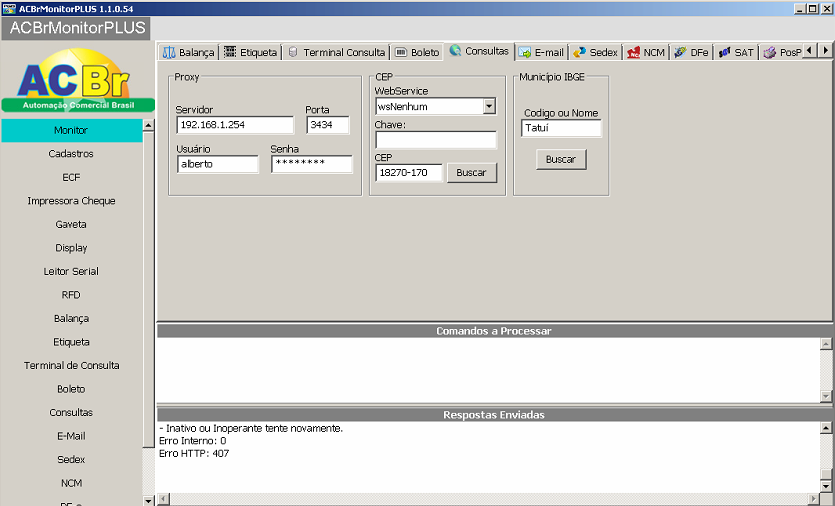The height and width of the screenshot is (506, 835).
Task: Click the DFe tab icon
Action: tap(680, 52)
